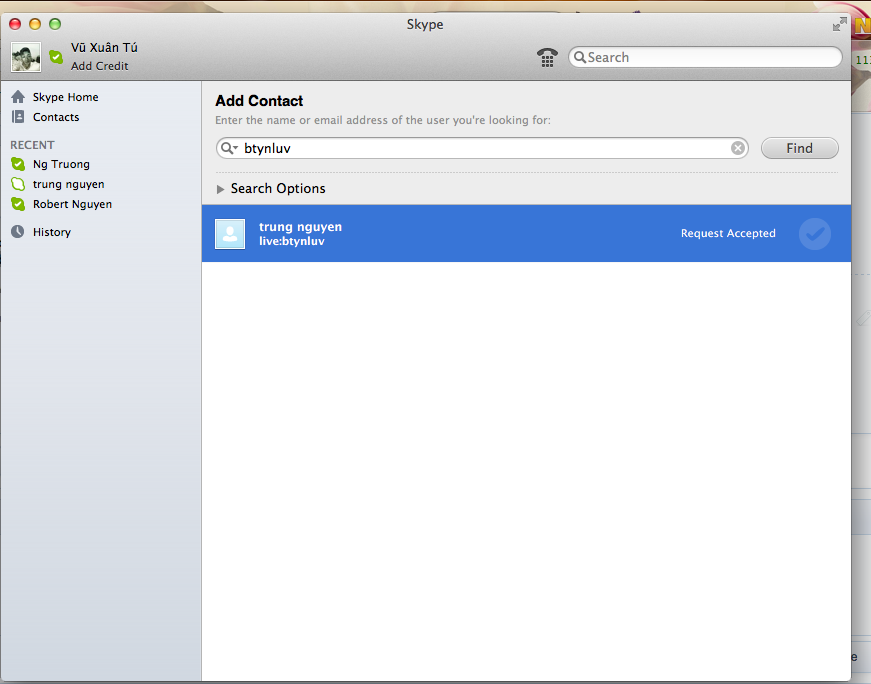Click Robert Nguyen's status icon
Screen dimensions: 871x684
pyautogui.click(x=18, y=204)
